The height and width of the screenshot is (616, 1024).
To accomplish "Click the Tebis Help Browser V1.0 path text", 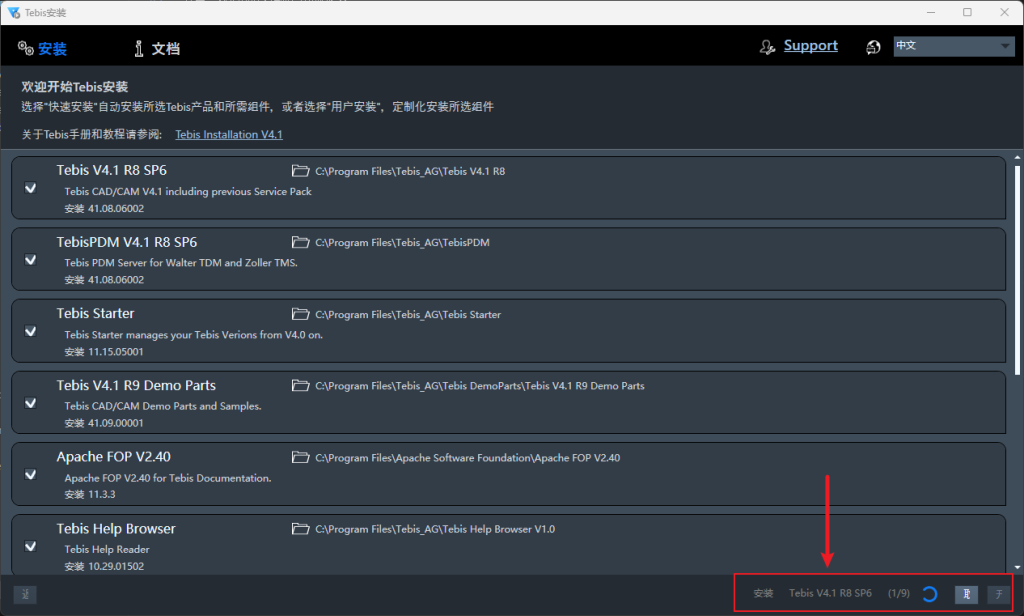I will pyautogui.click(x=435, y=529).
